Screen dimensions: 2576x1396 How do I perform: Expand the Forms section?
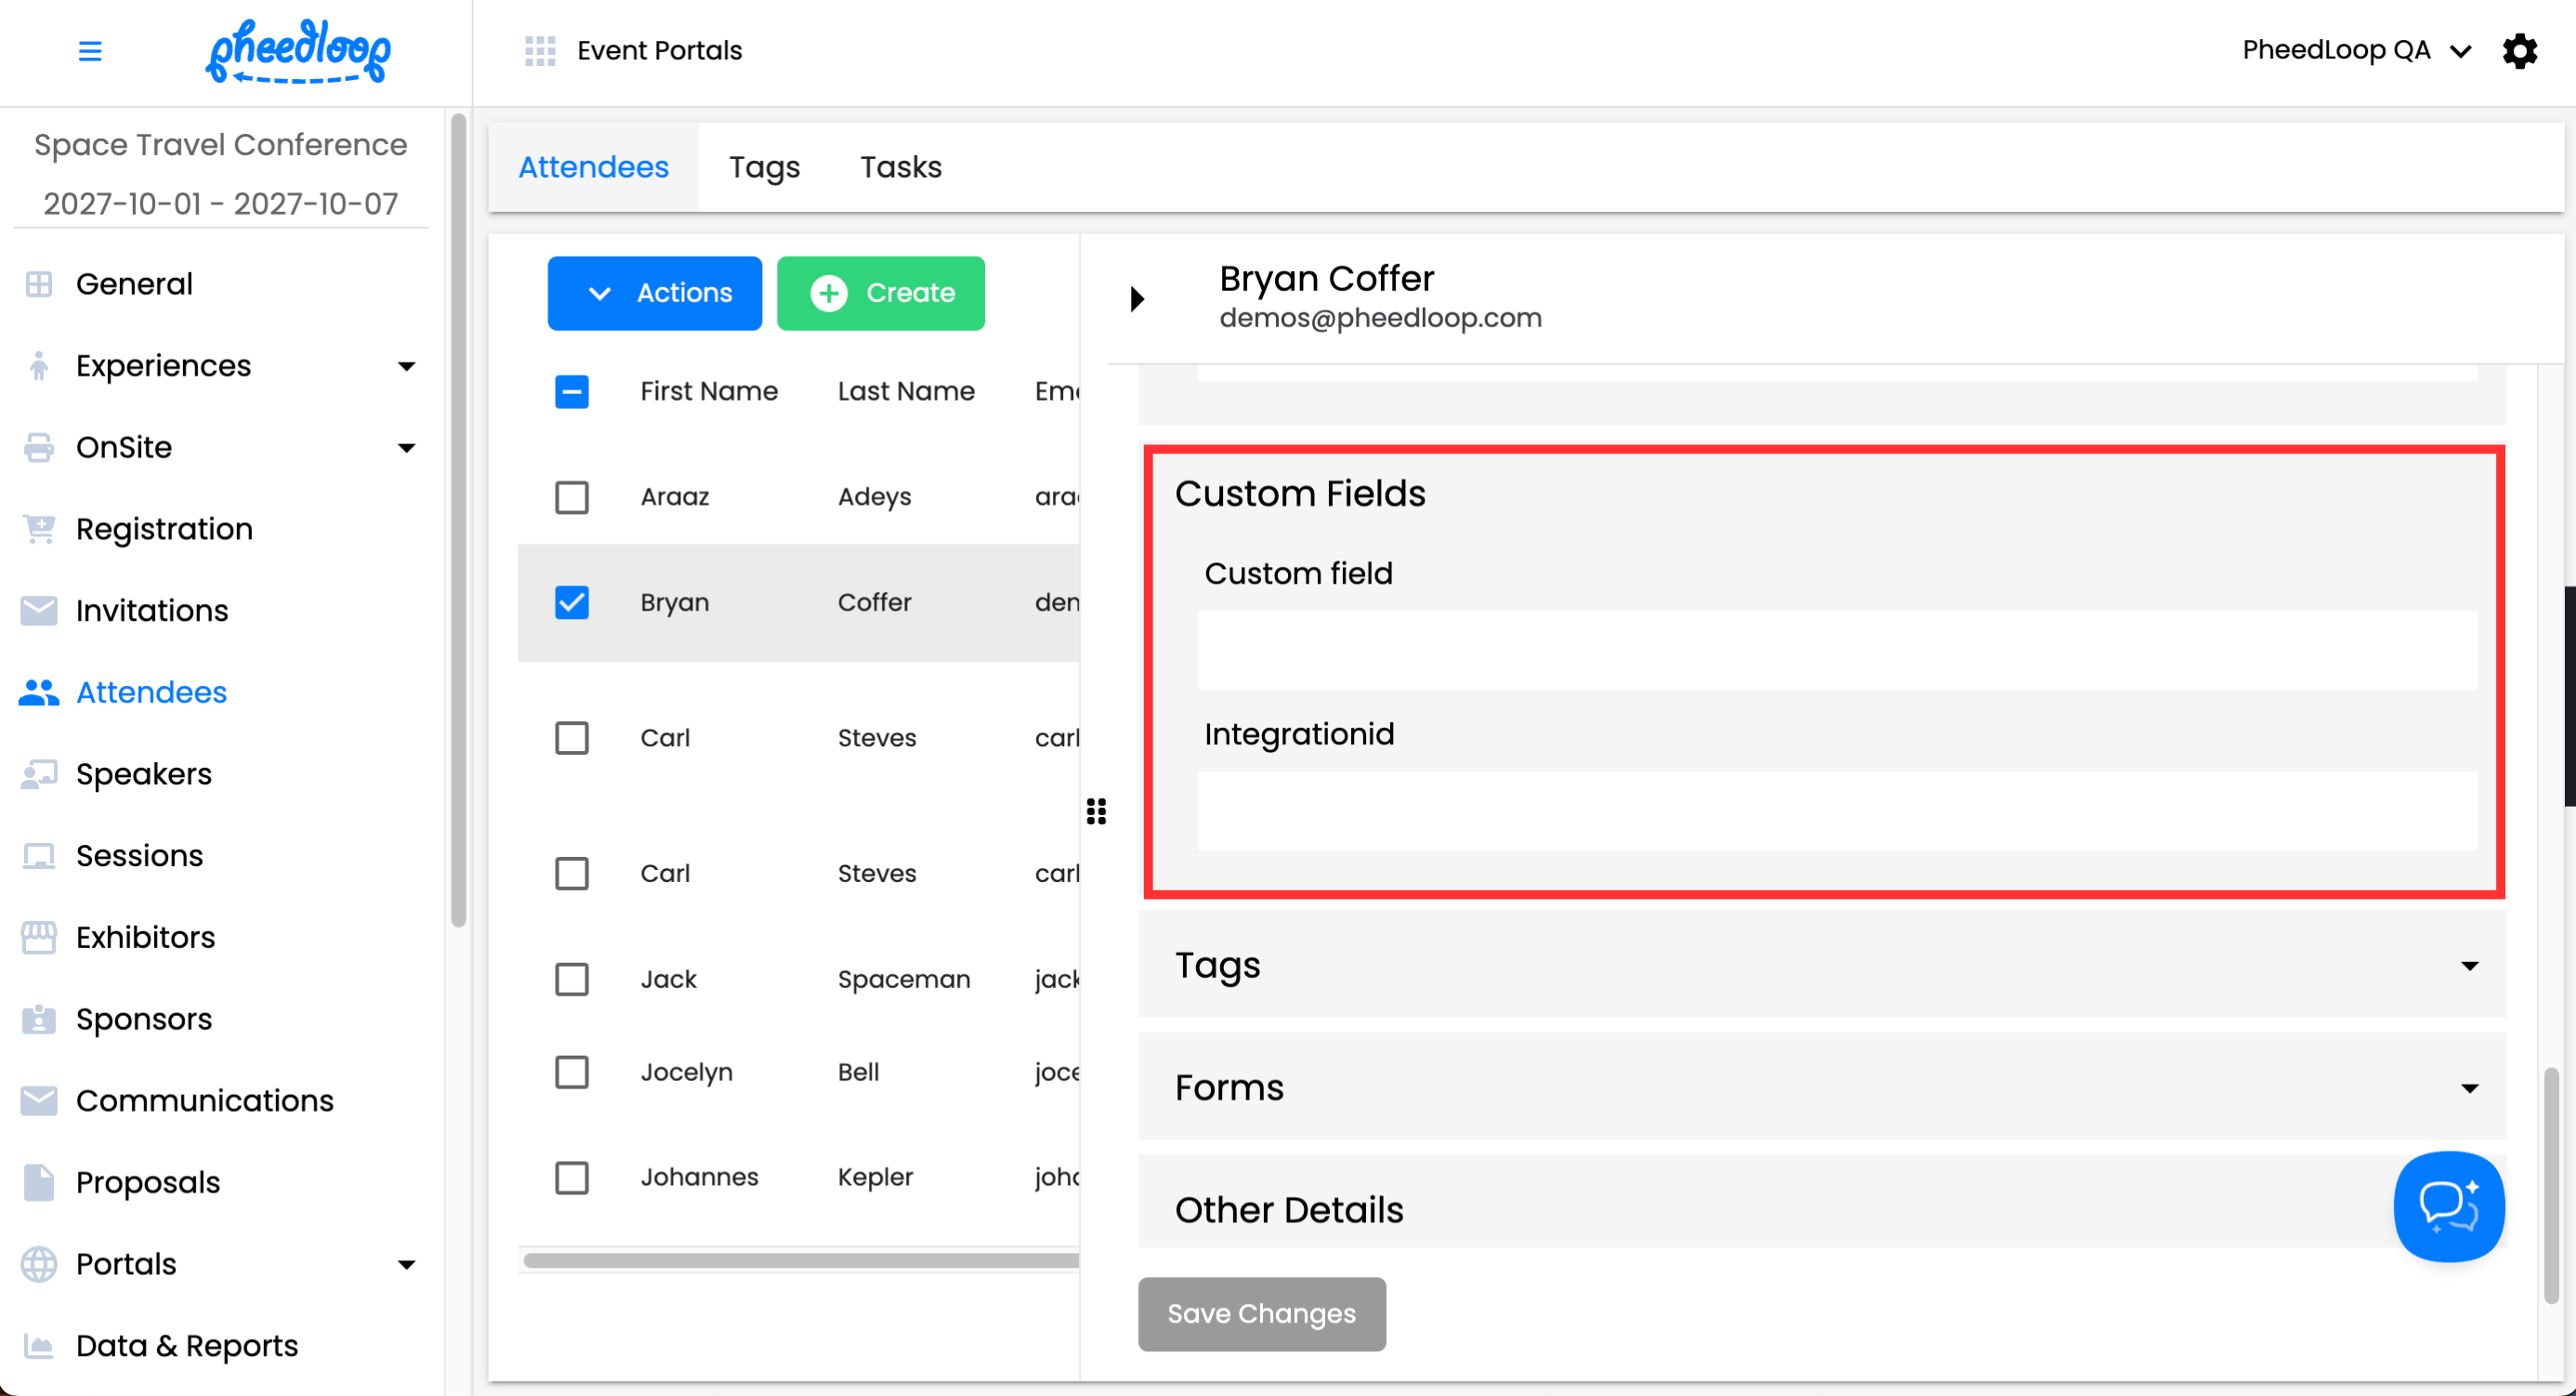click(x=2469, y=1088)
